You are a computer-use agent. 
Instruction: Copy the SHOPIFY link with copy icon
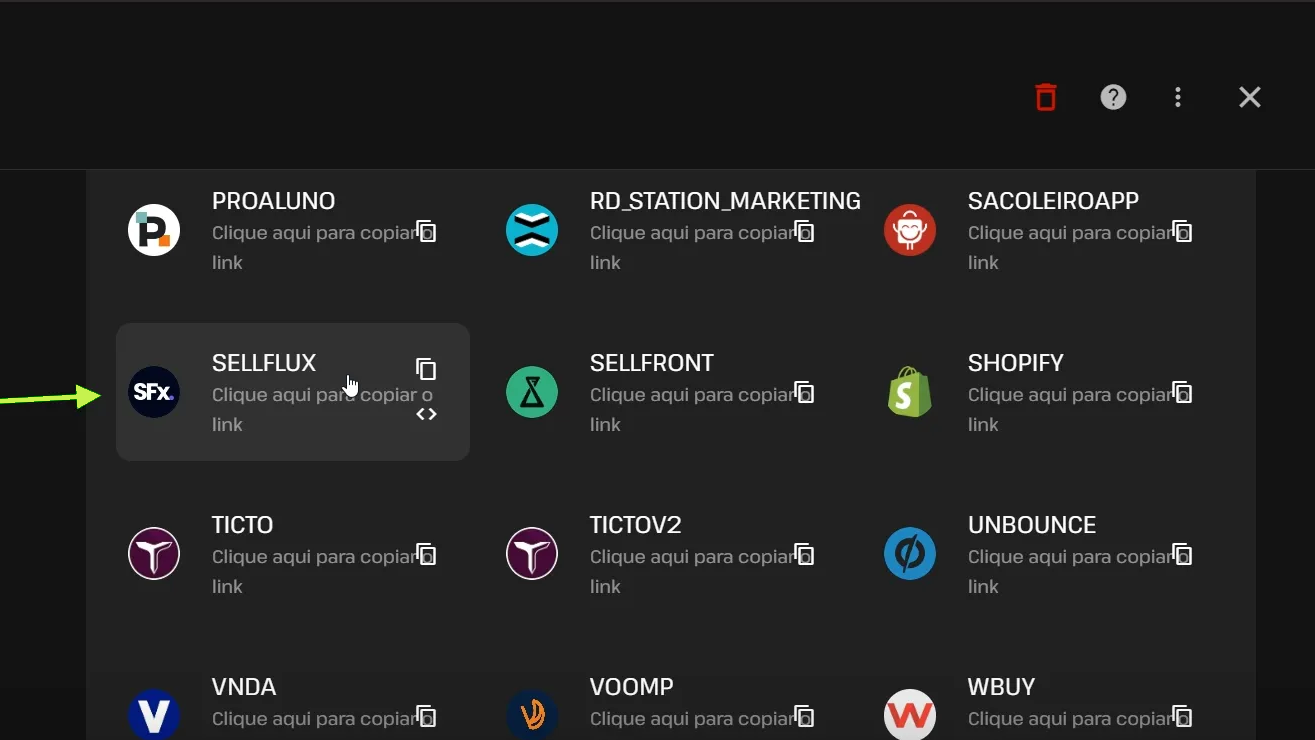pyautogui.click(x=1182, y=393)
